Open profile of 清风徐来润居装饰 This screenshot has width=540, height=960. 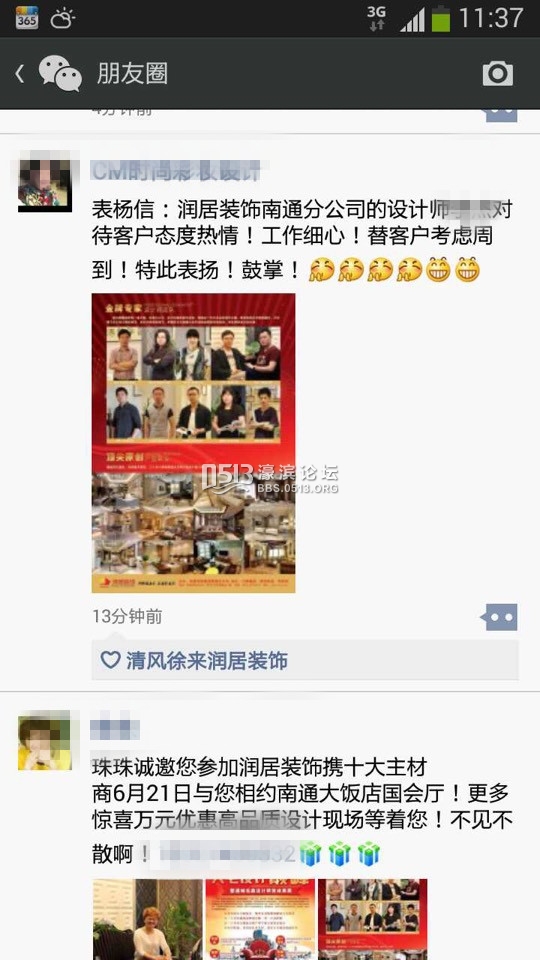207,661
